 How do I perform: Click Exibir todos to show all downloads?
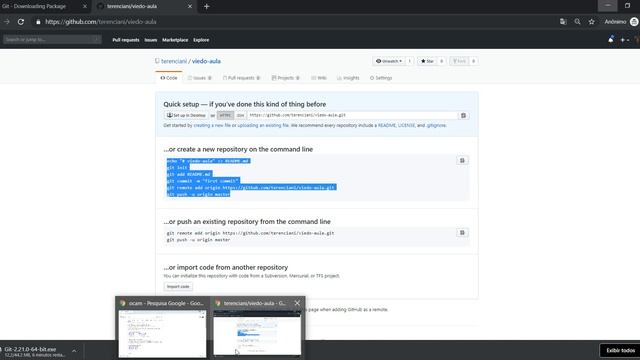point(620,351)
